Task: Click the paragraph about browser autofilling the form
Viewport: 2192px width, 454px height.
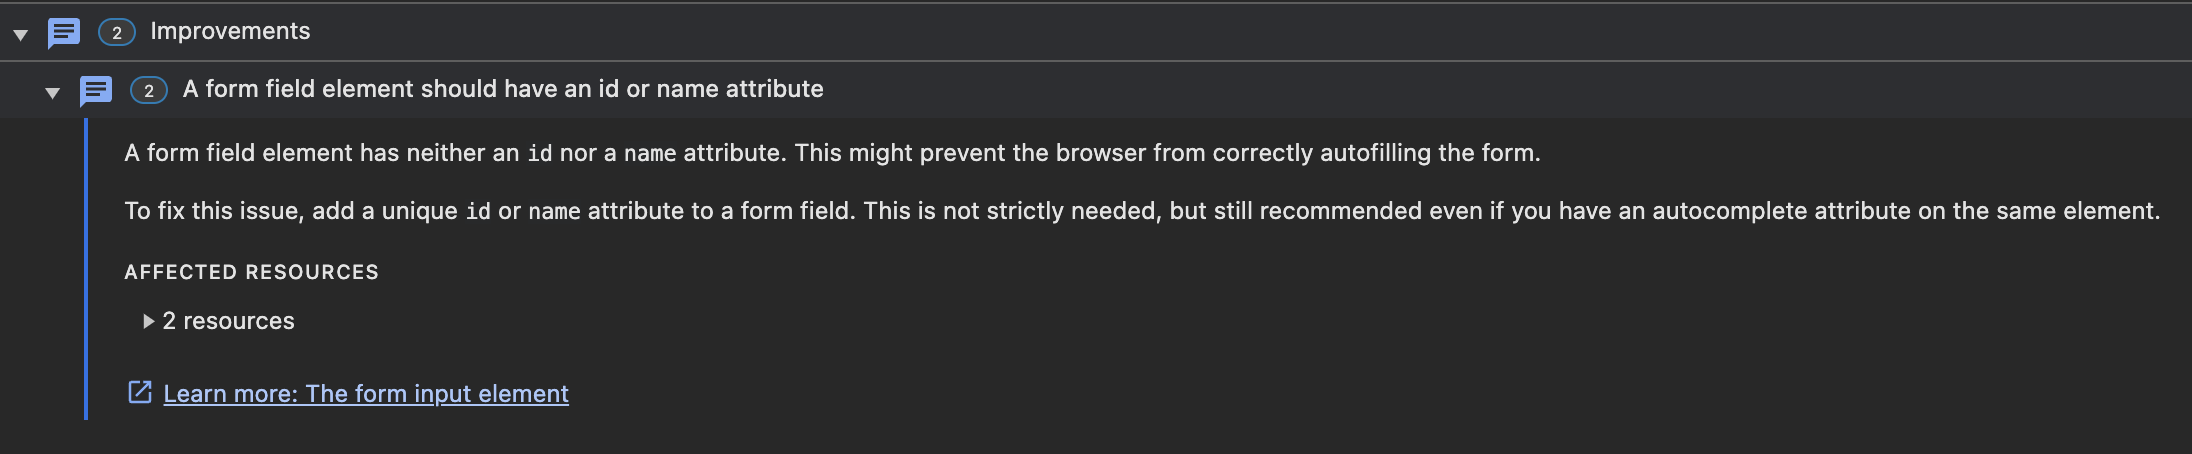Action: coord(832,153)
